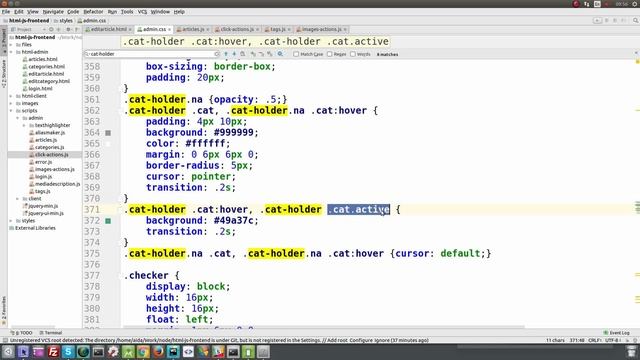Image resolution: width=640 pixels, height=360 pixels.
Task: Launch Google Chrome from the taskbar
Action: (143, 352)
